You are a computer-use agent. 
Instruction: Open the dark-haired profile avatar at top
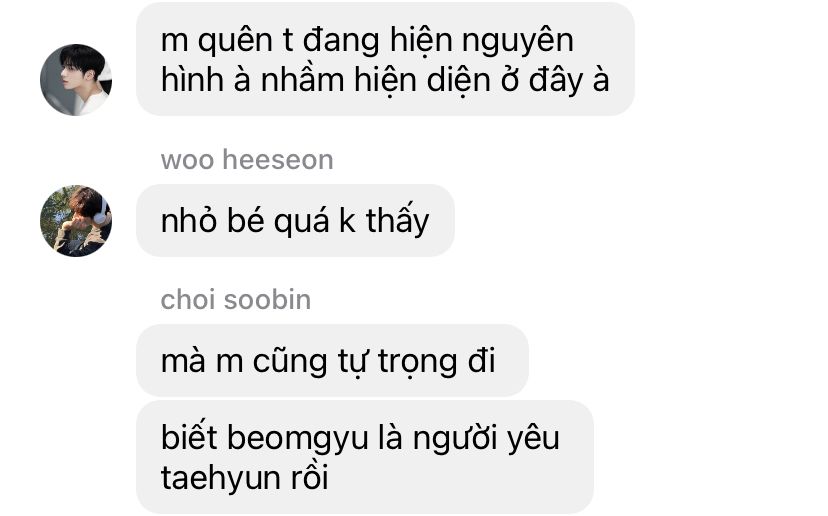click(x=76, y=80)
